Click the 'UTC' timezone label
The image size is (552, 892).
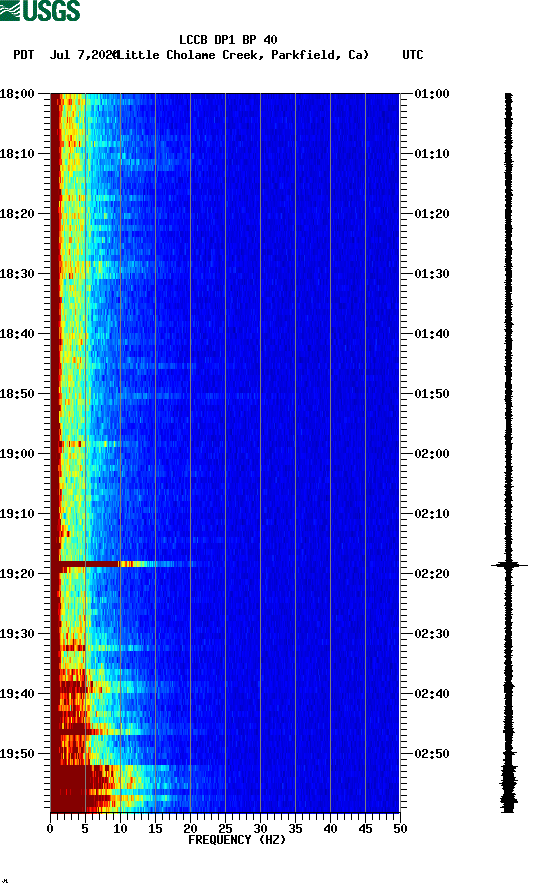pyautogui.click(x=413, y=55)
